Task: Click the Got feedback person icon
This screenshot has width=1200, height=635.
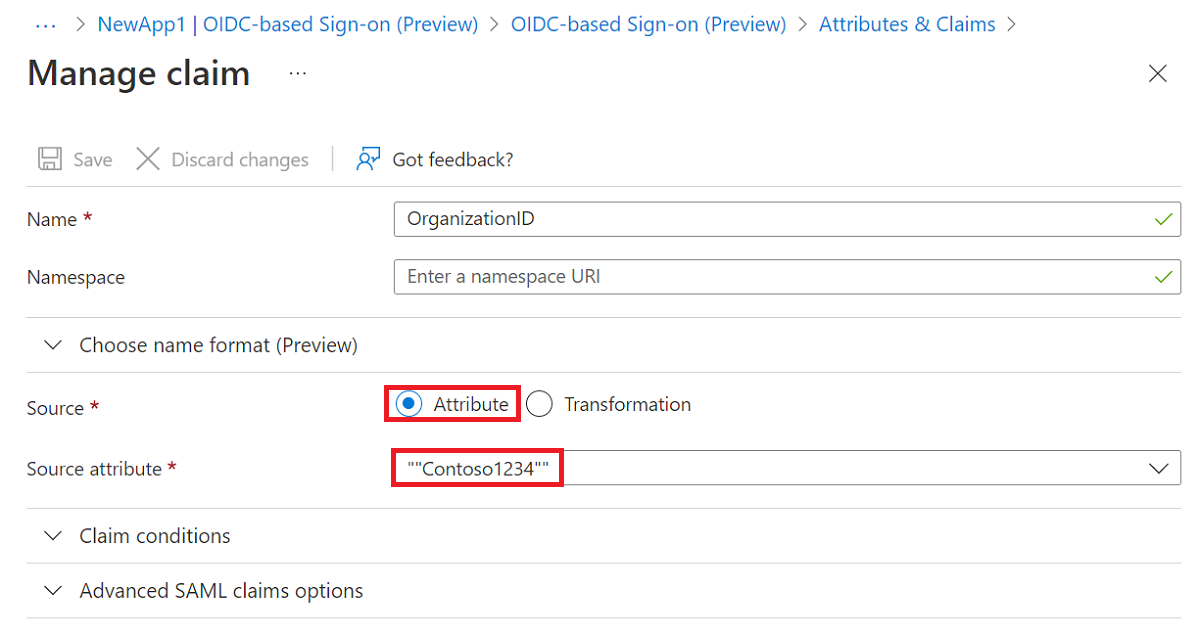Action: (x=368, y=159)
